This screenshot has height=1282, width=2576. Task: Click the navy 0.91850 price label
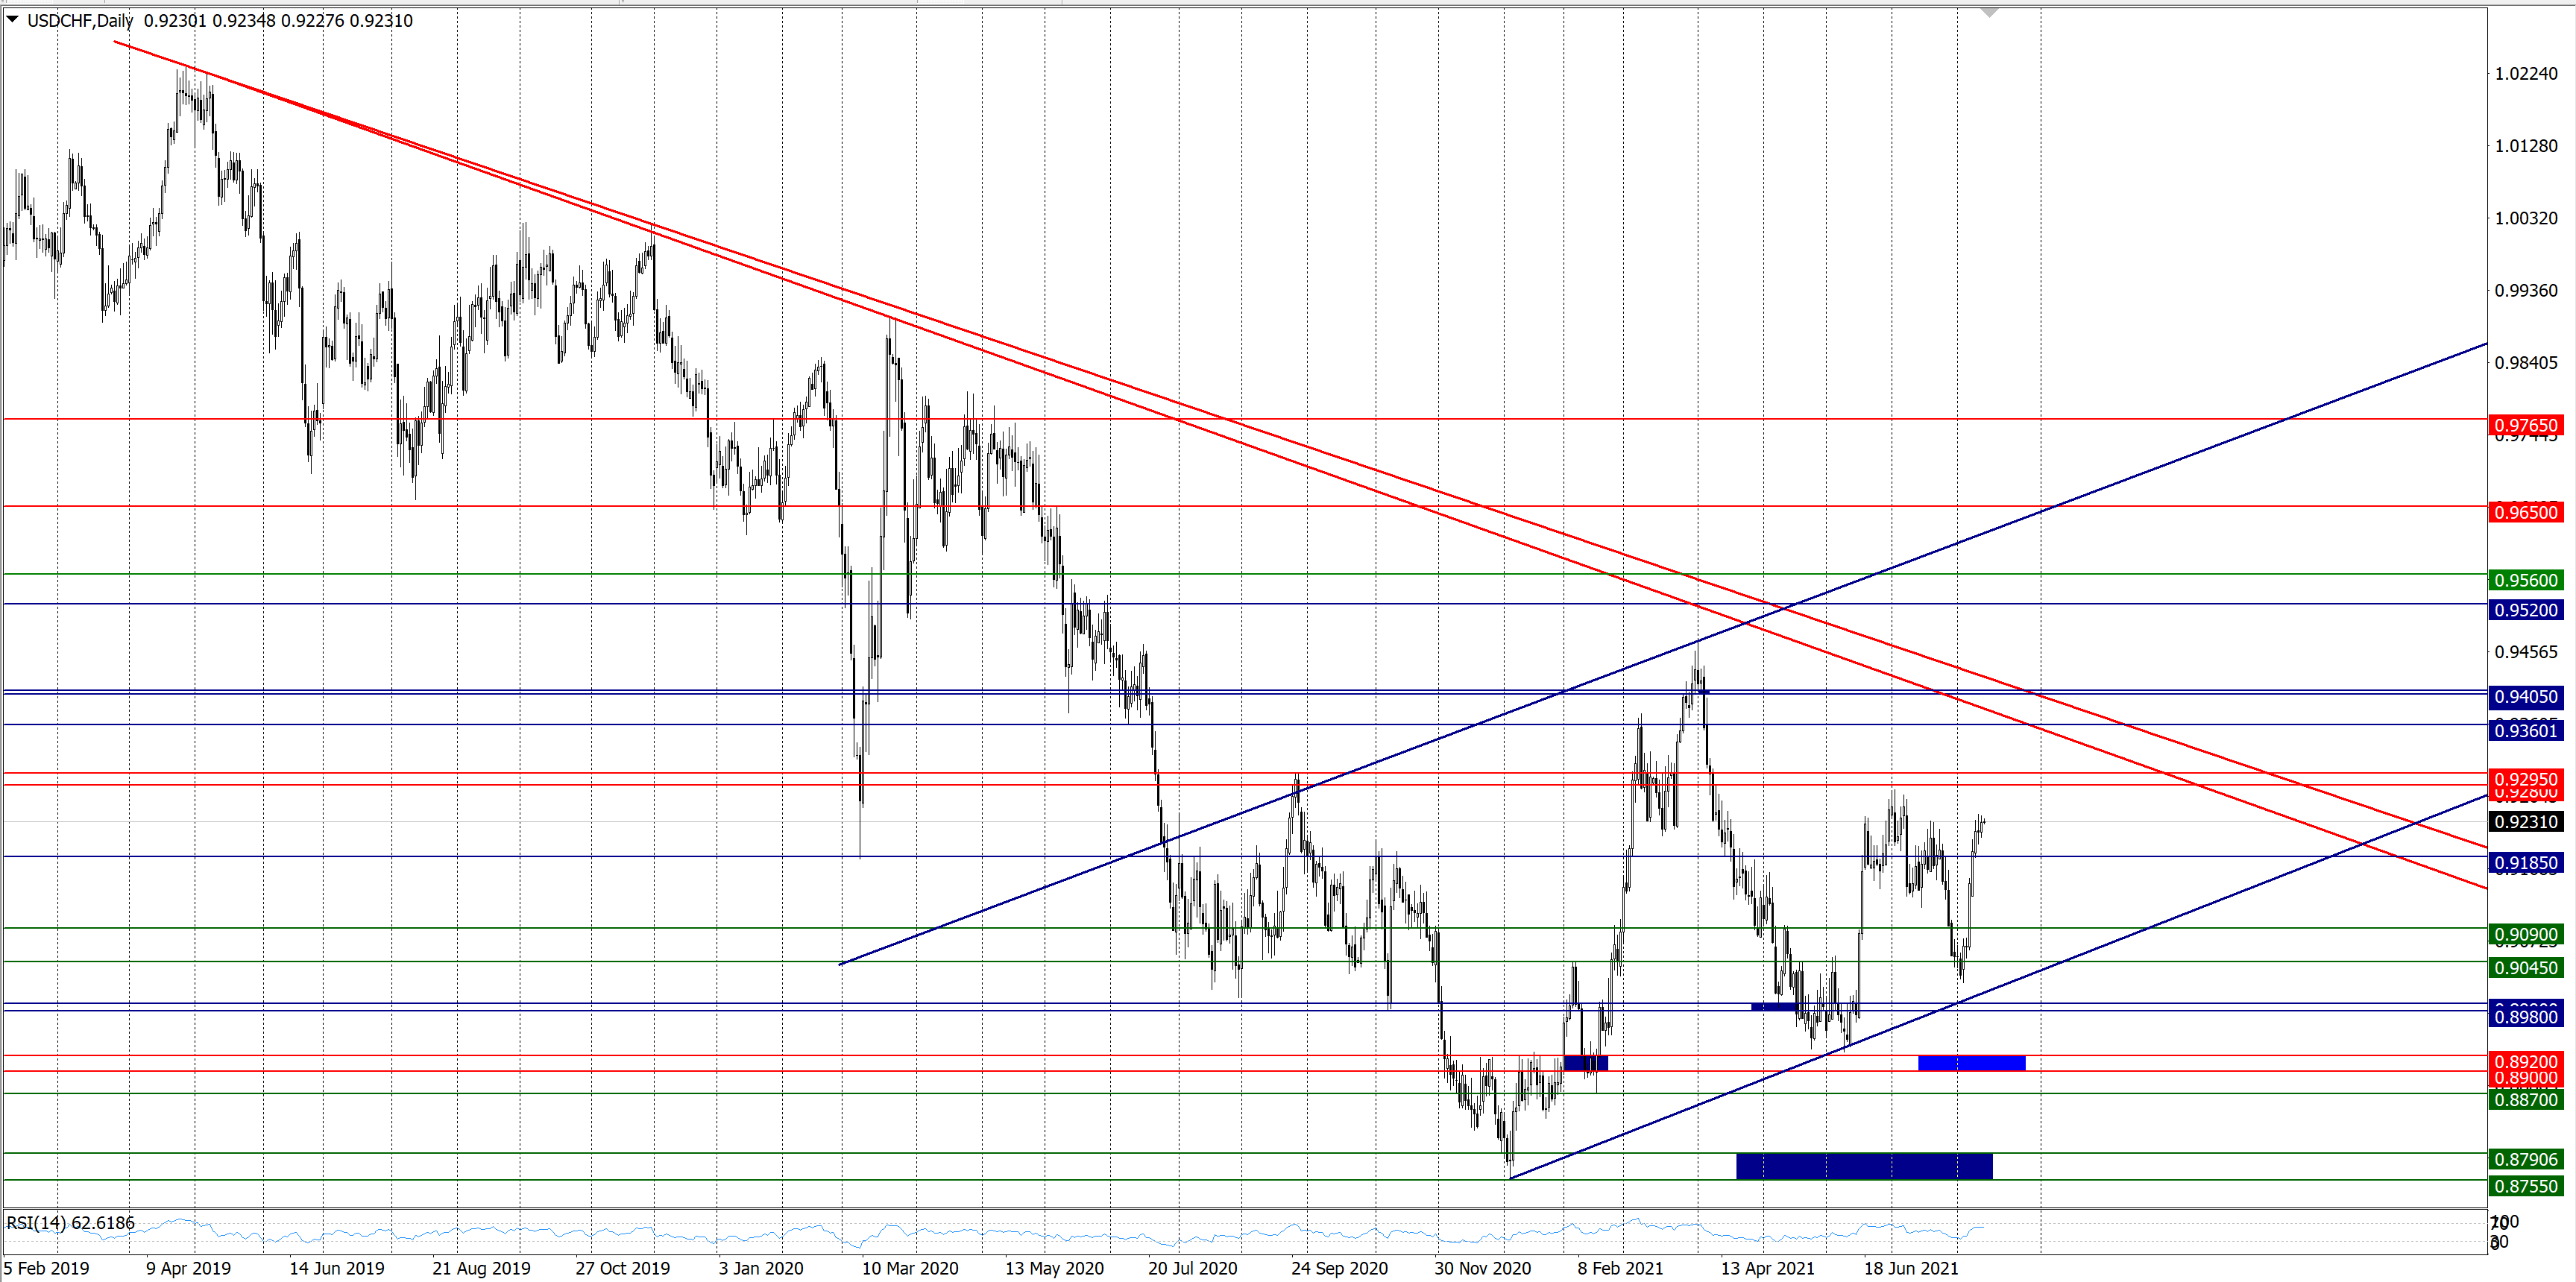pos(2525,863)
